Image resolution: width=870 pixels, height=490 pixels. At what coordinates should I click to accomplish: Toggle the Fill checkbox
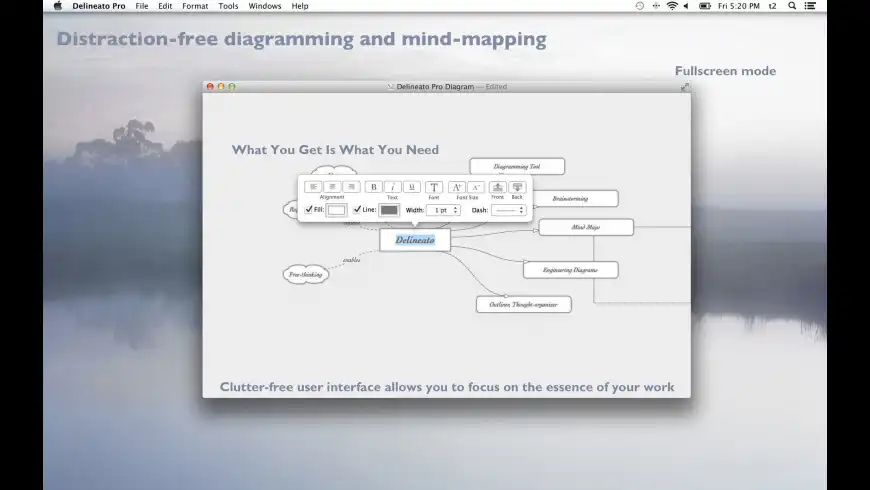click(x=308, y=209)
